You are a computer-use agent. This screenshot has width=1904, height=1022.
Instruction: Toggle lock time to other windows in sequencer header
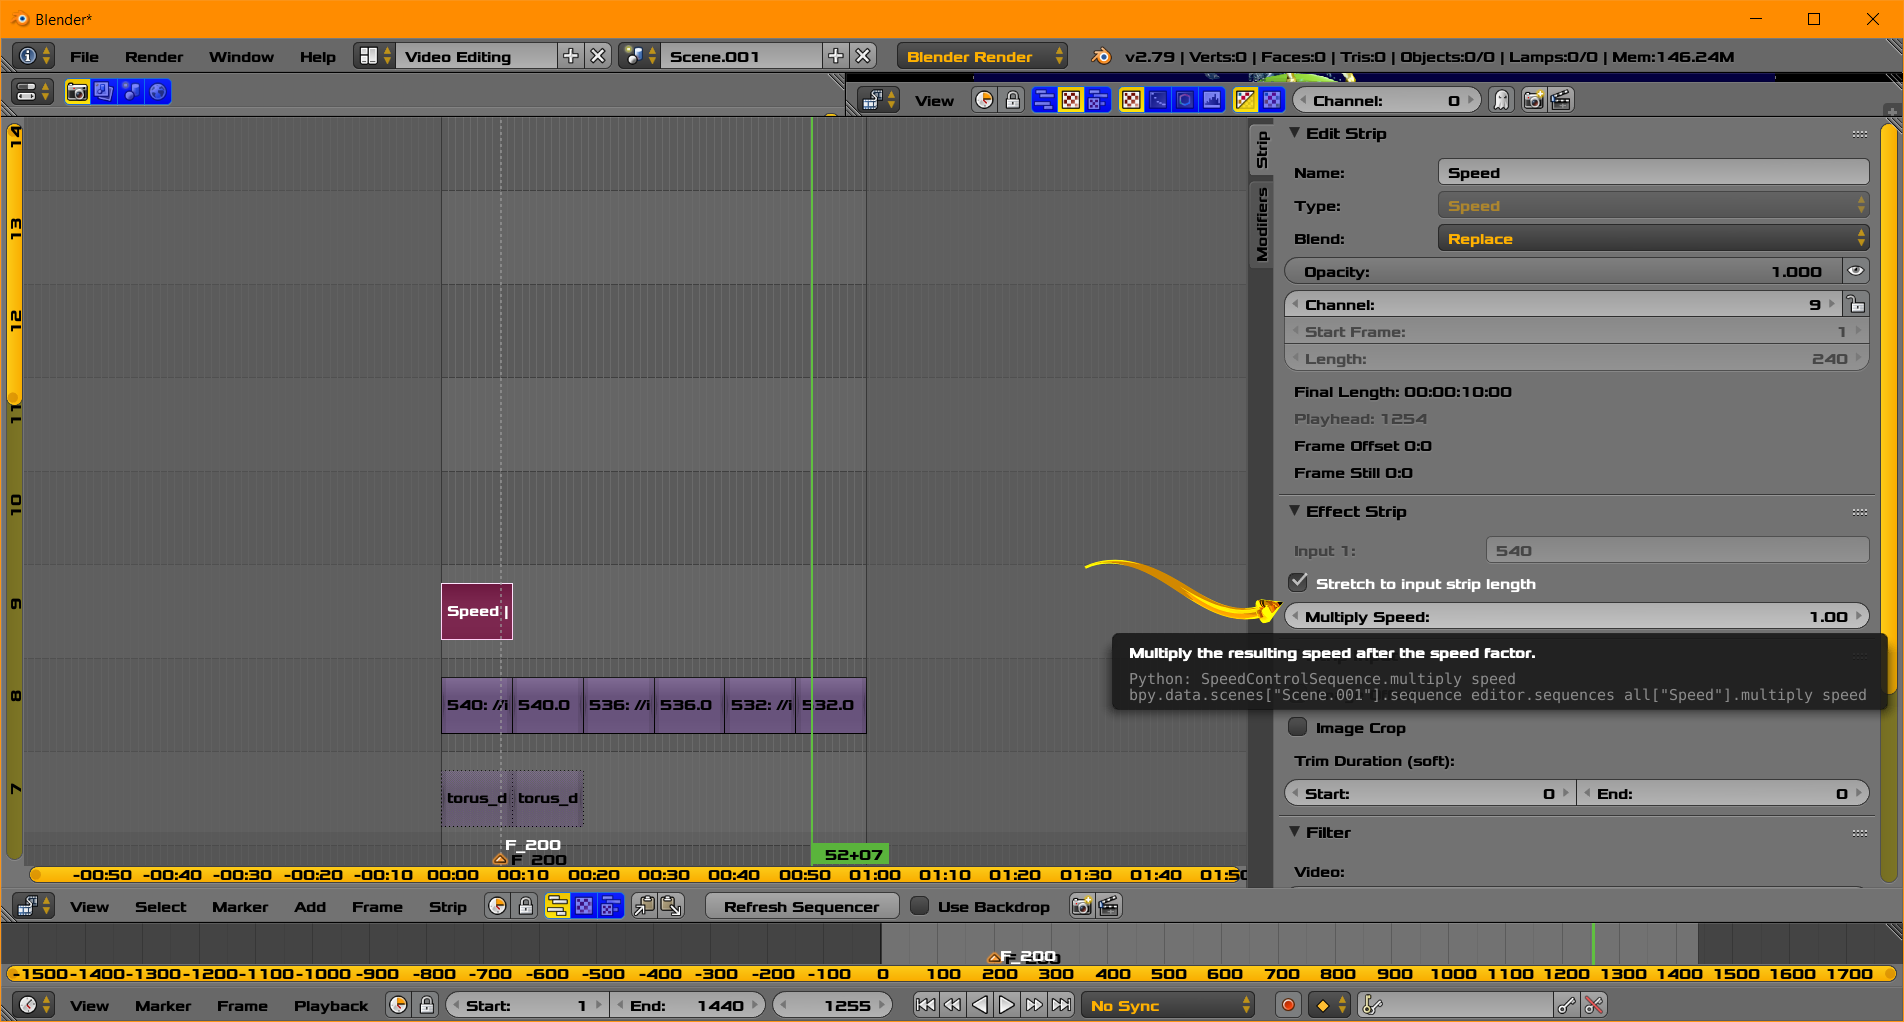[x=525, y=906]
